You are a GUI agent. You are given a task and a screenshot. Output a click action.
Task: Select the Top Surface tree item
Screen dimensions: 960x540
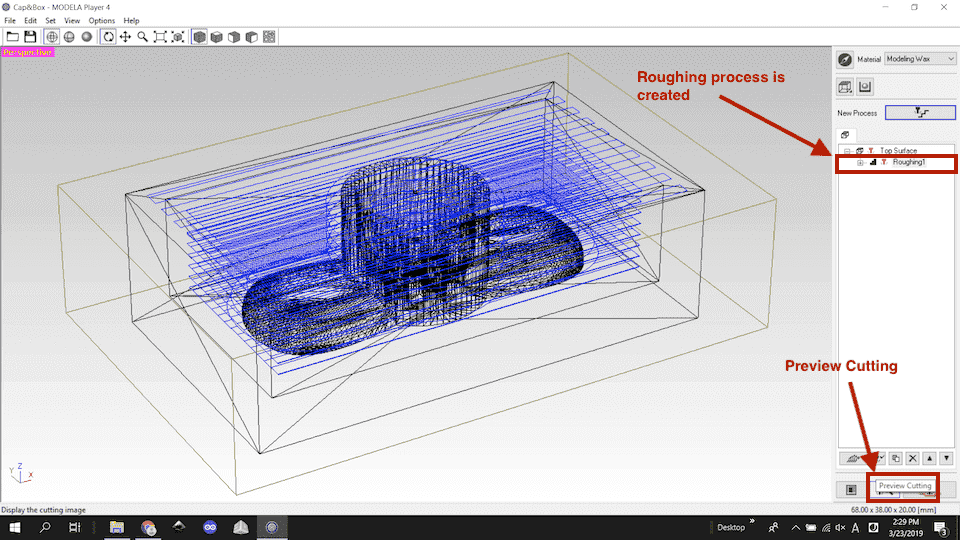pos(898,151)
